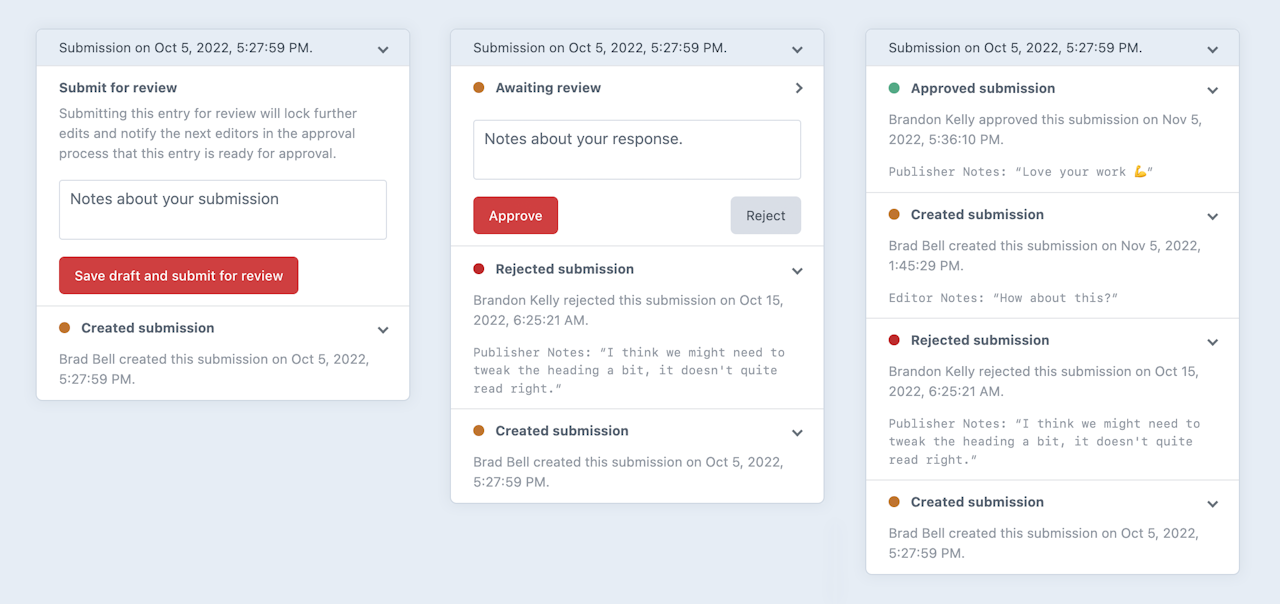The width and height of the screenshot is (1280, 604).
Task: Focus the "Notes about your submission" text field
Action: tap(223, 210)
